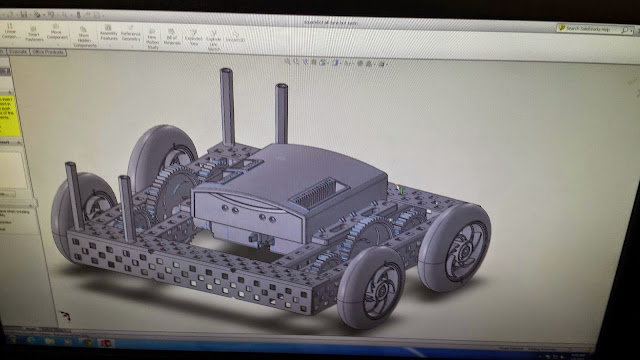Select the Move Component tool
This screenshot has width=640, height=360.
(57, 32)
